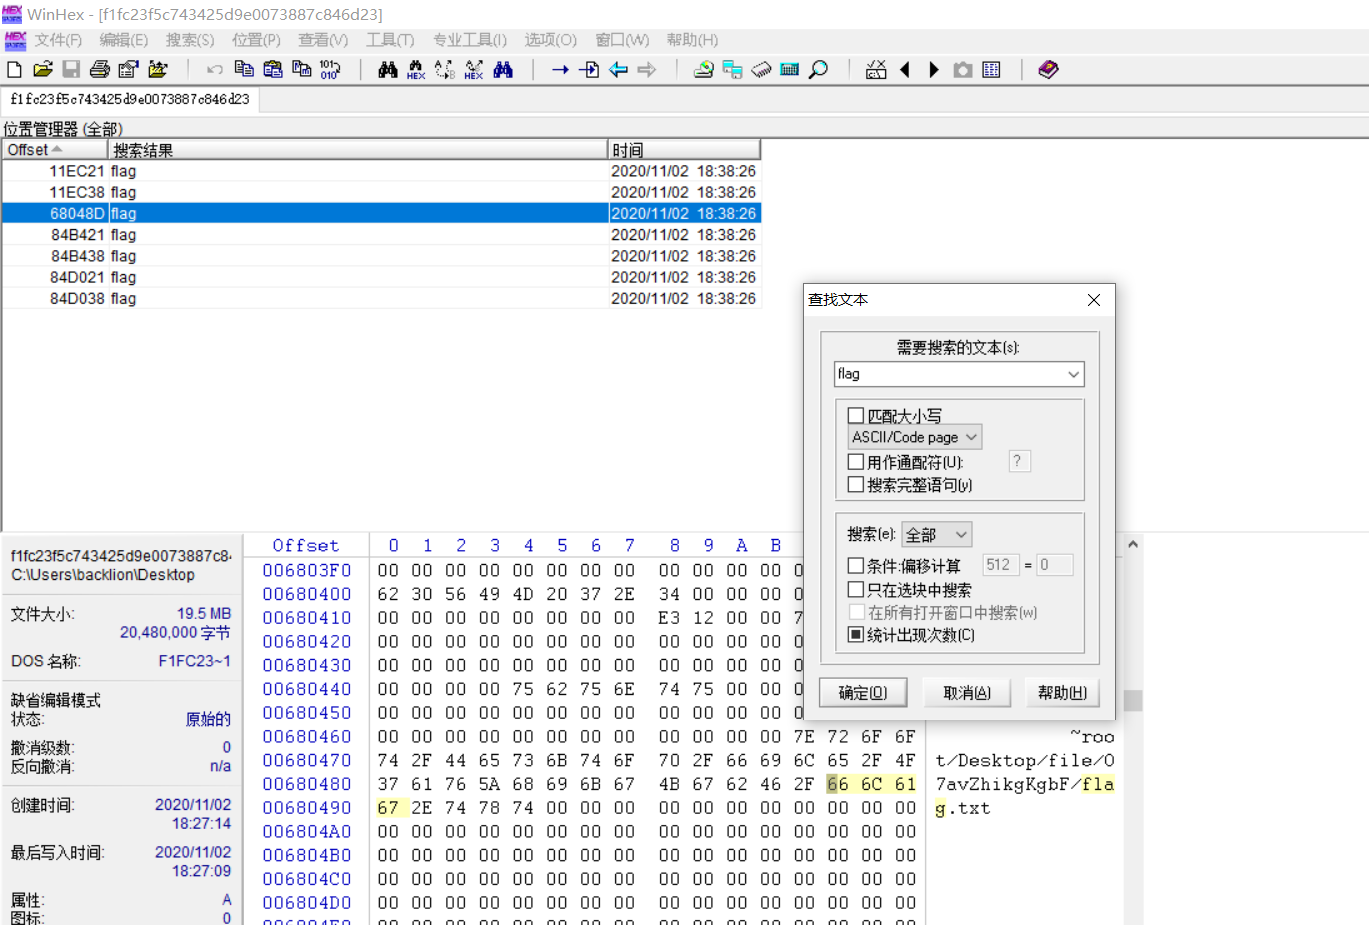Click the blue Continue Search binoculars

coord(503,69)
